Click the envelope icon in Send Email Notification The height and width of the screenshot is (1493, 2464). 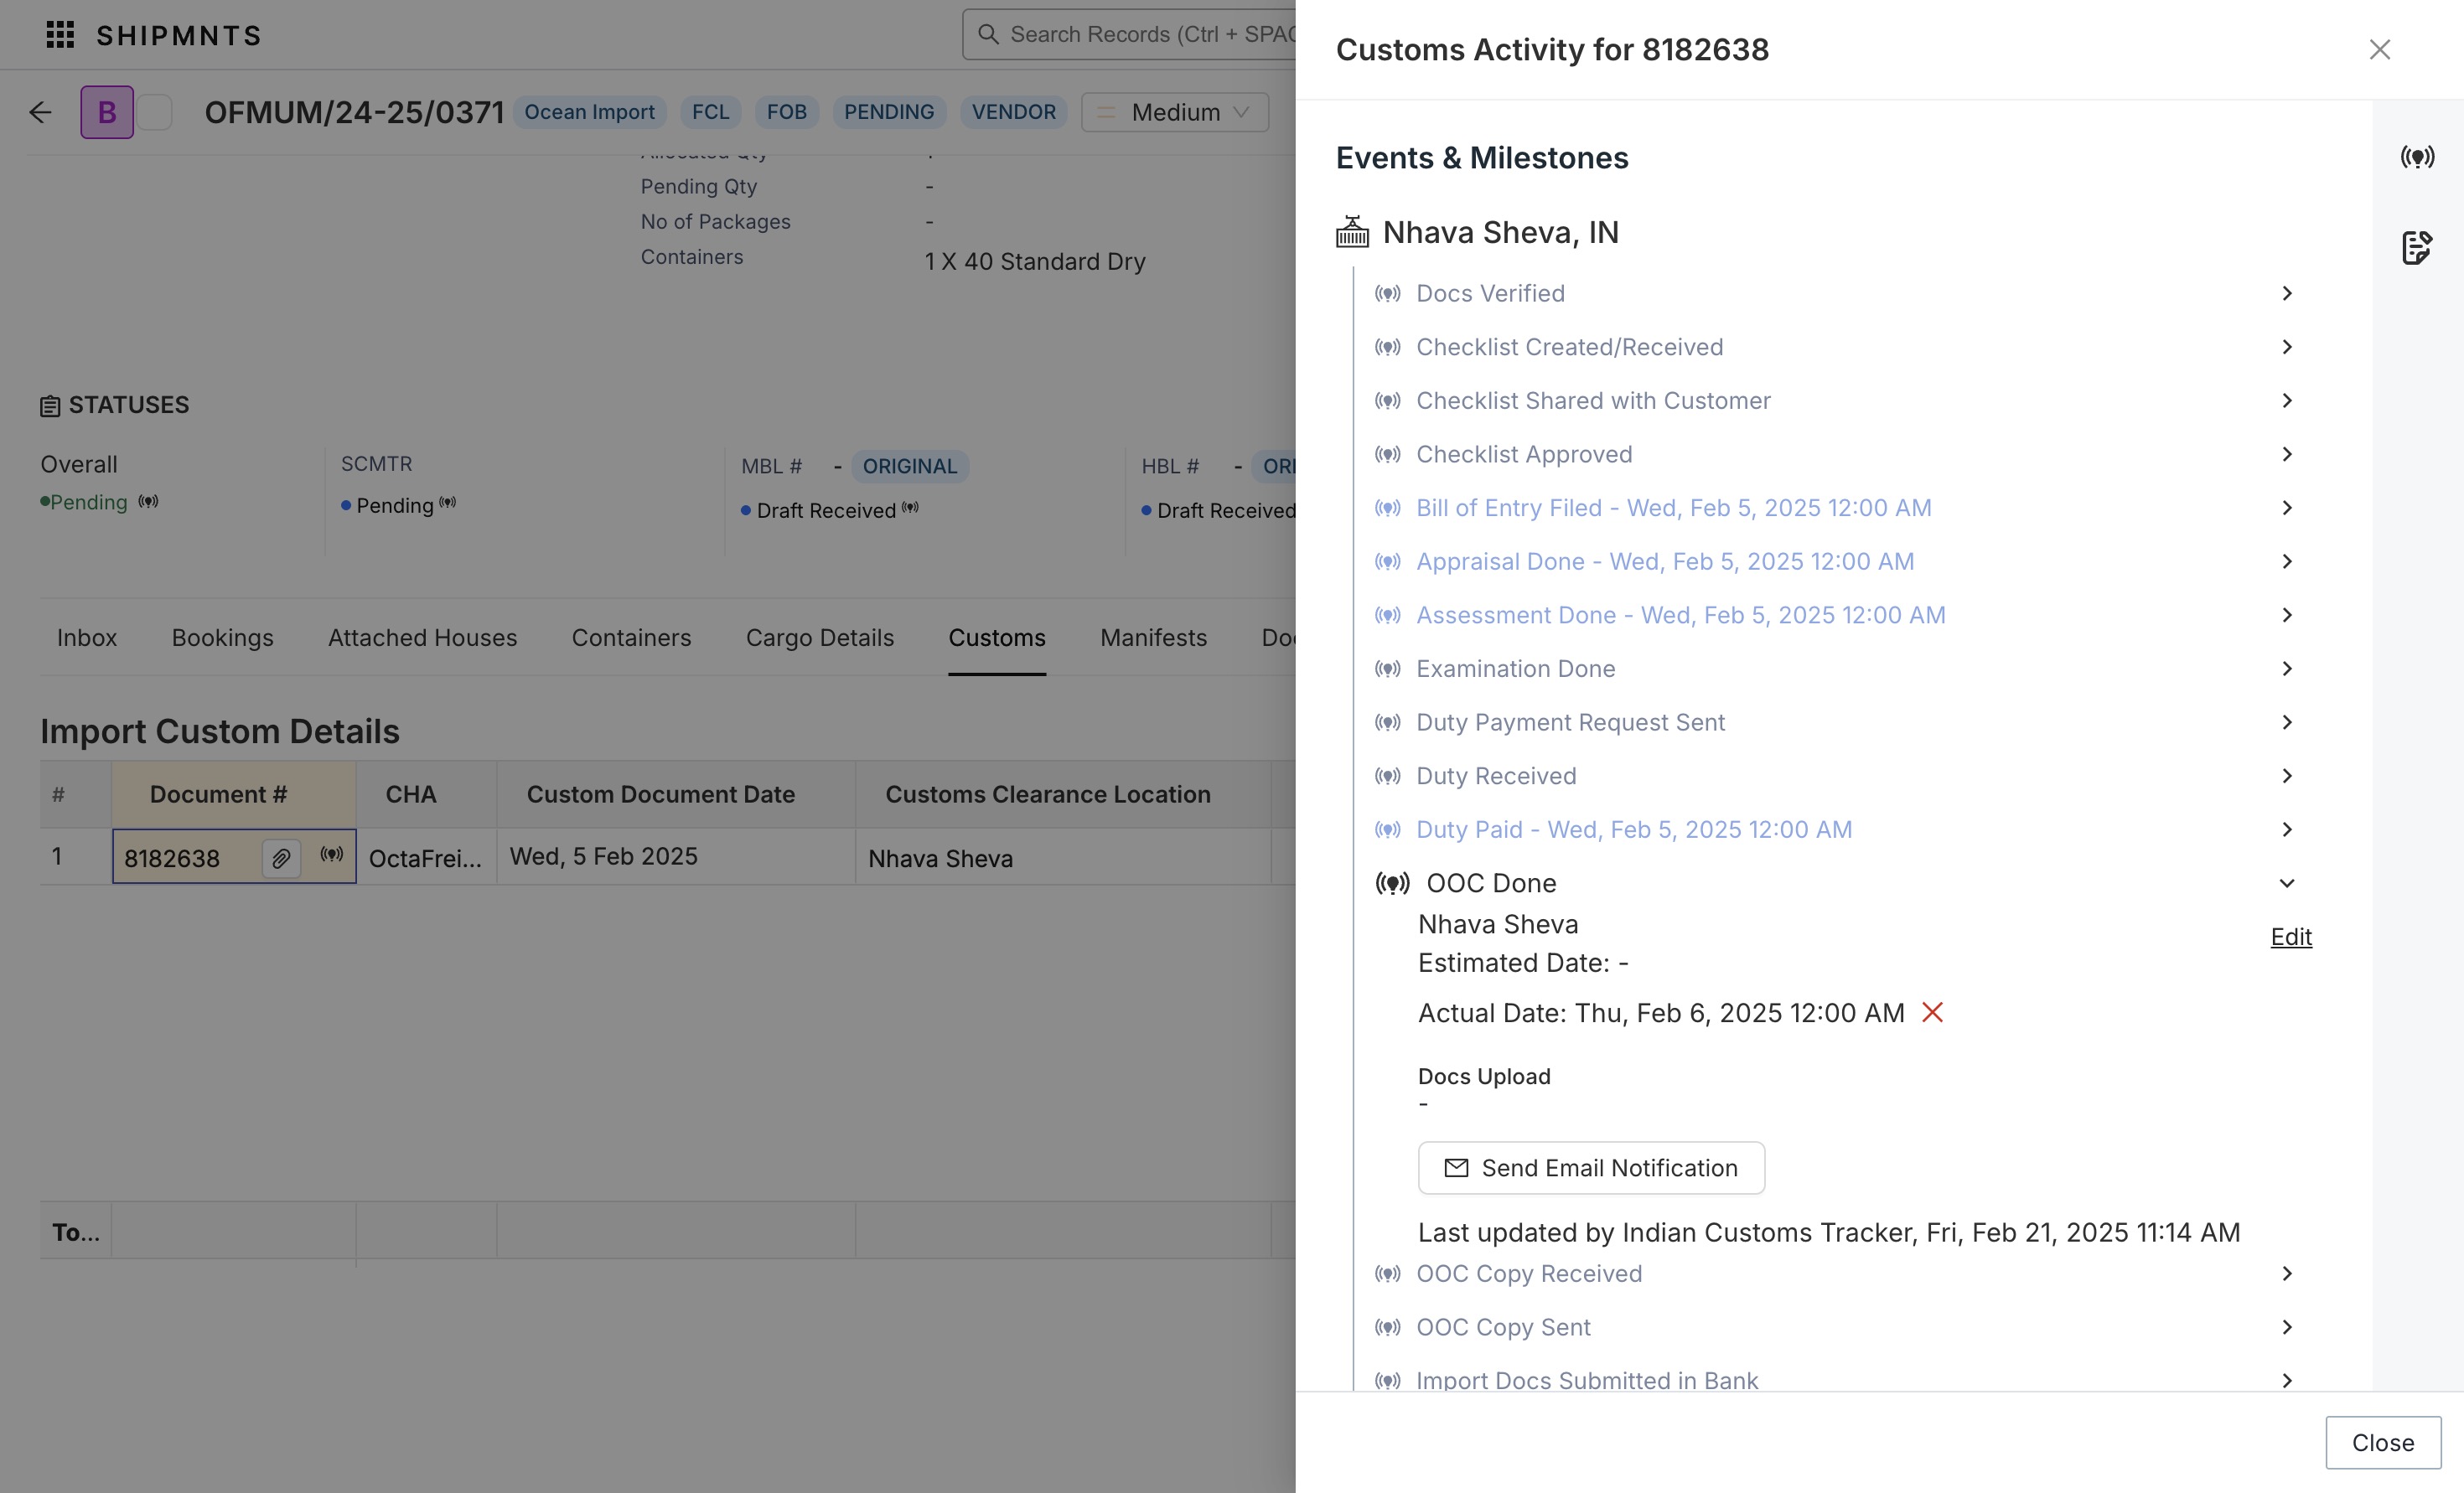1456,1167
